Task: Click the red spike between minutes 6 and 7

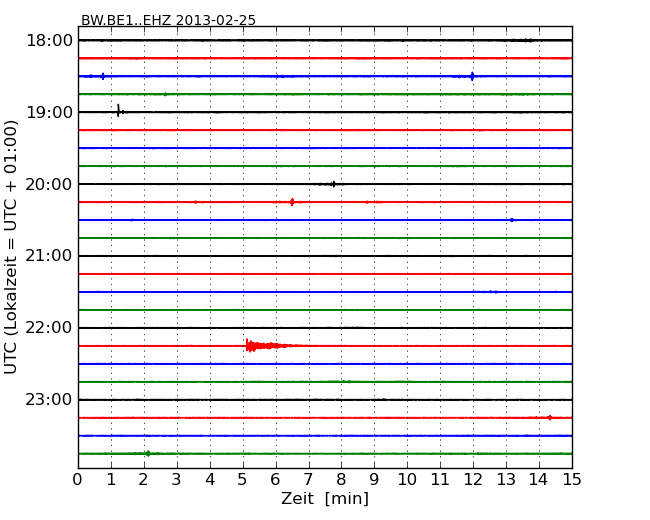Action: [x=292, y=202]
